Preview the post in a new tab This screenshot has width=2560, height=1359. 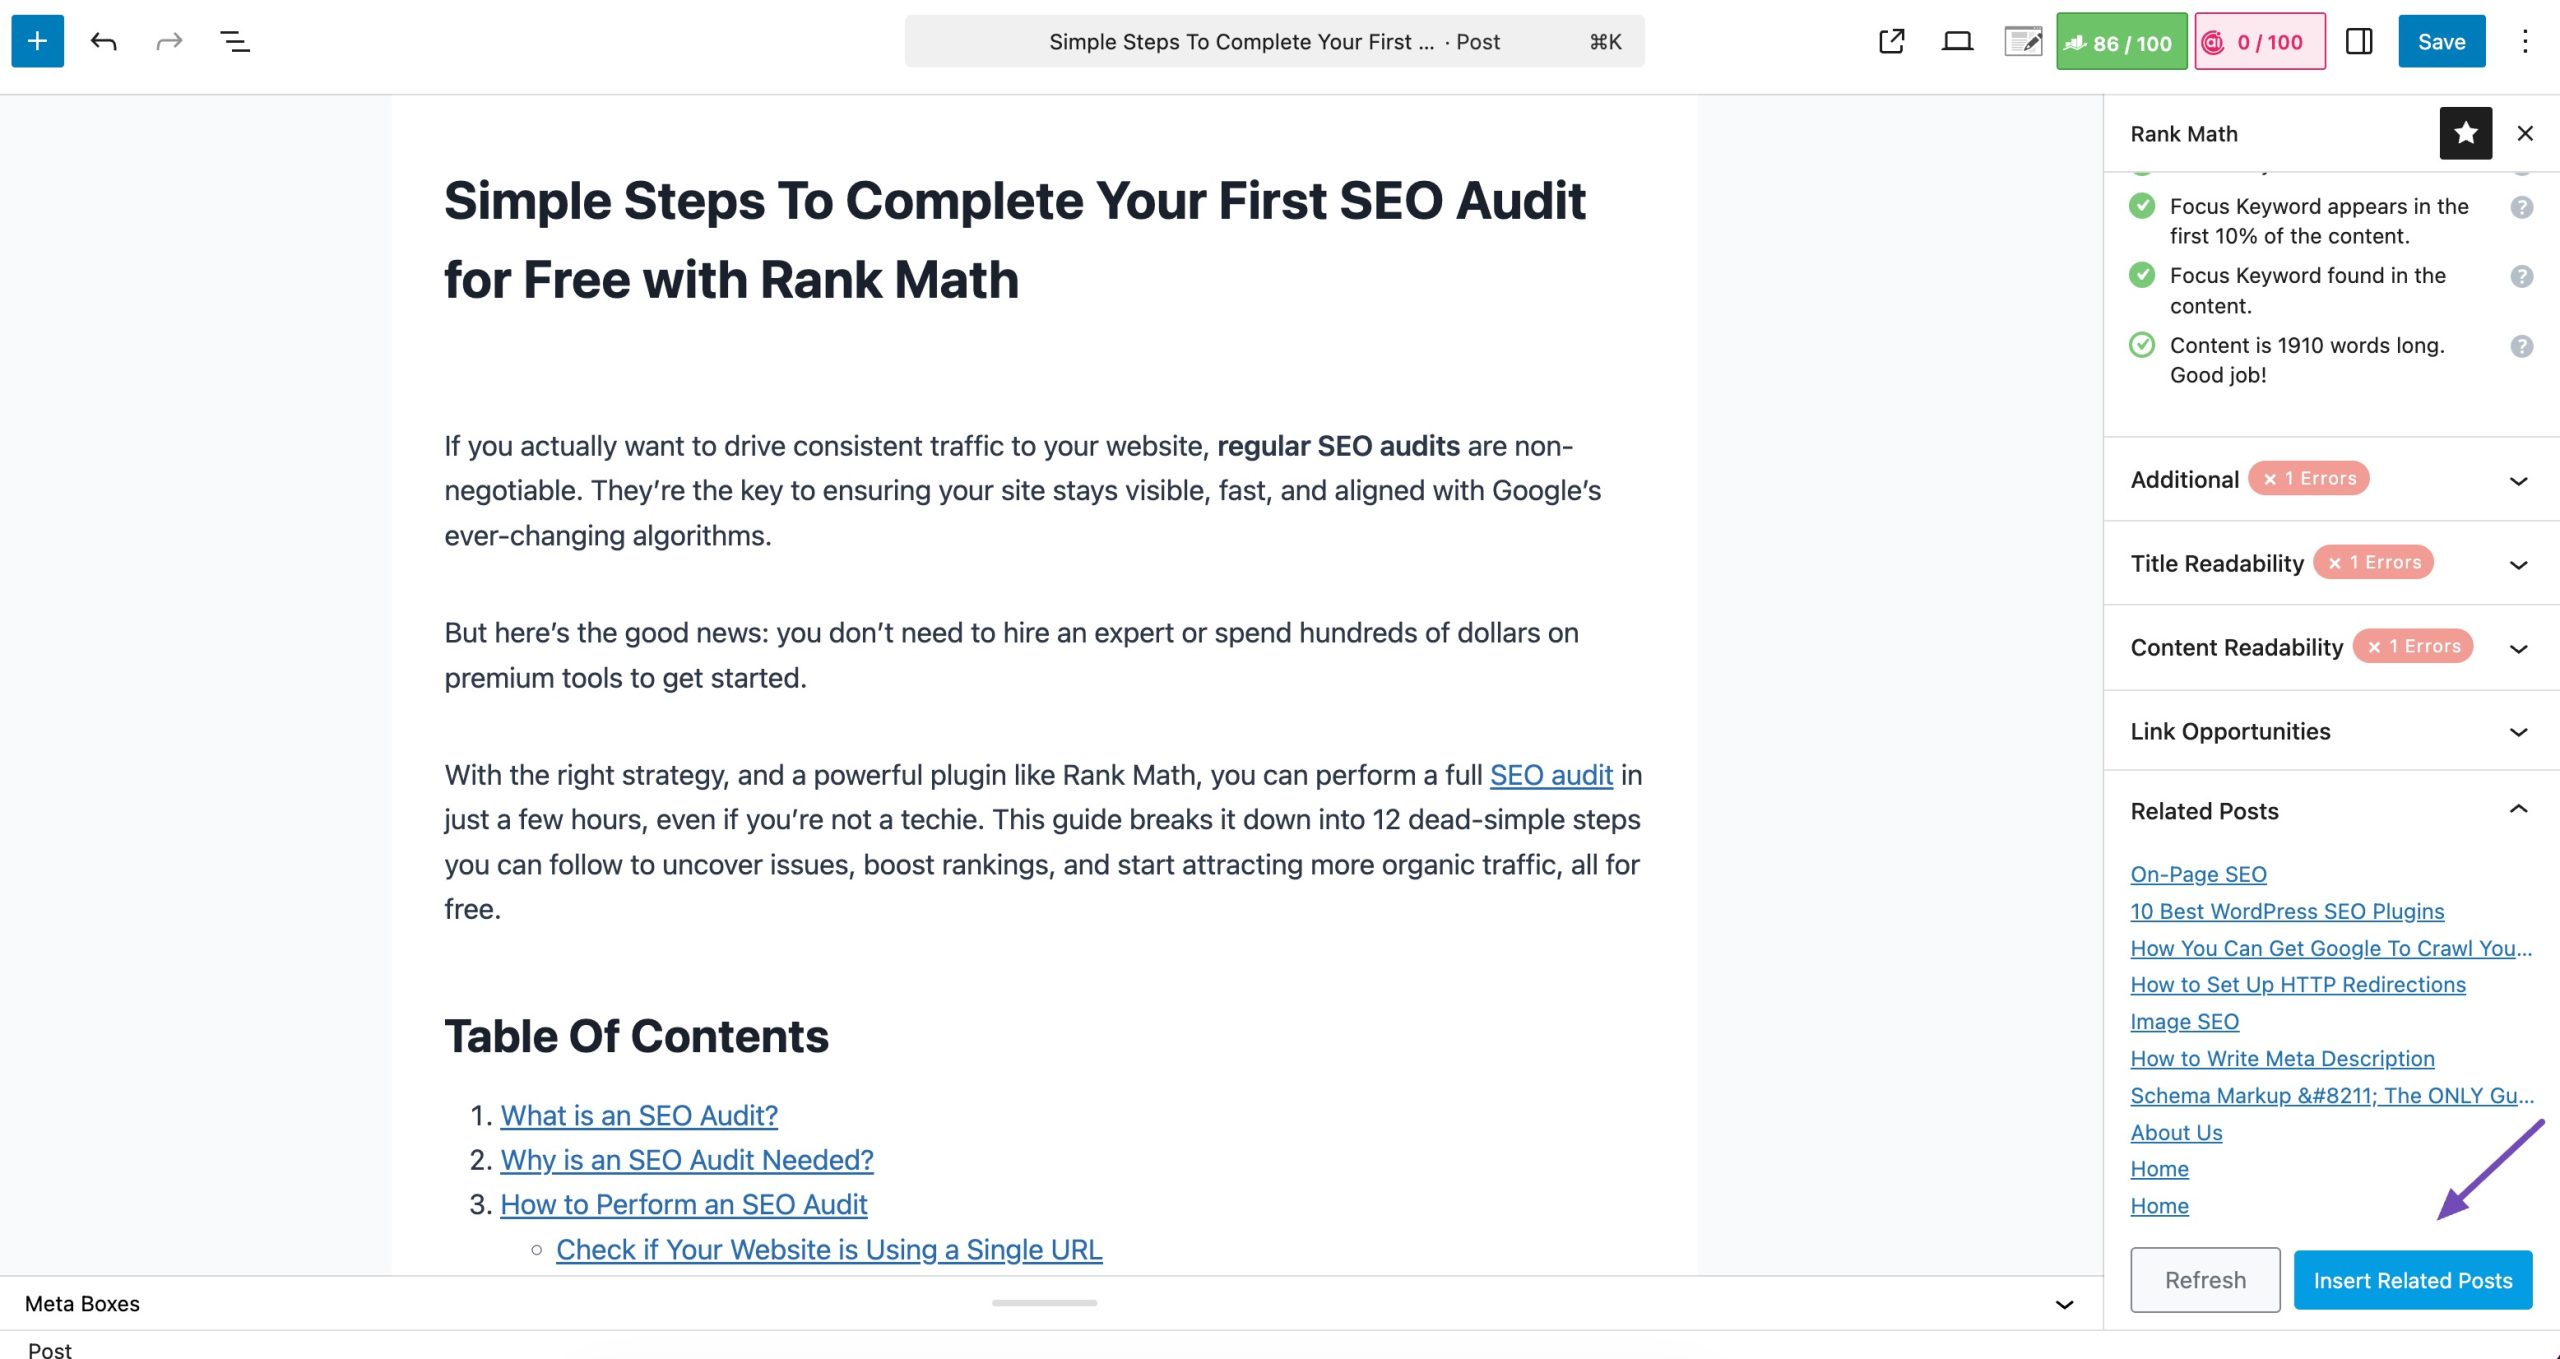(1890, 41)
